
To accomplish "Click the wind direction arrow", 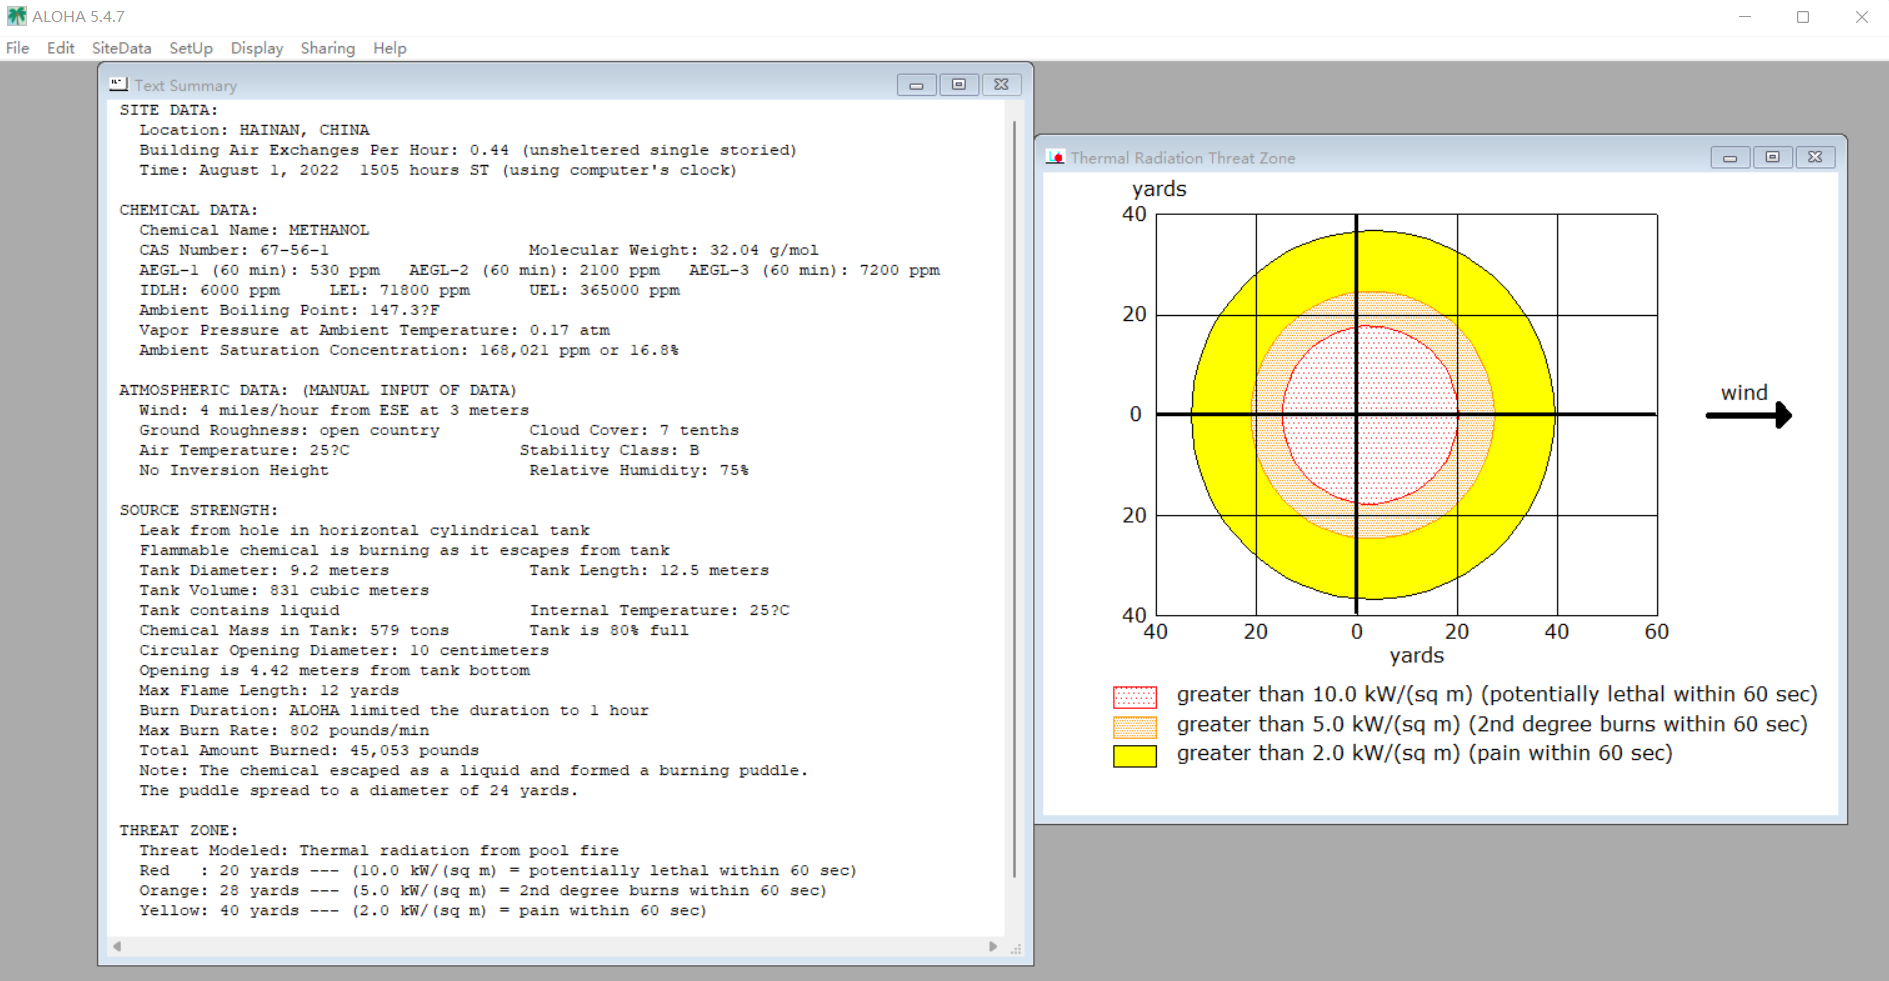I will (x=1749, y=414).
